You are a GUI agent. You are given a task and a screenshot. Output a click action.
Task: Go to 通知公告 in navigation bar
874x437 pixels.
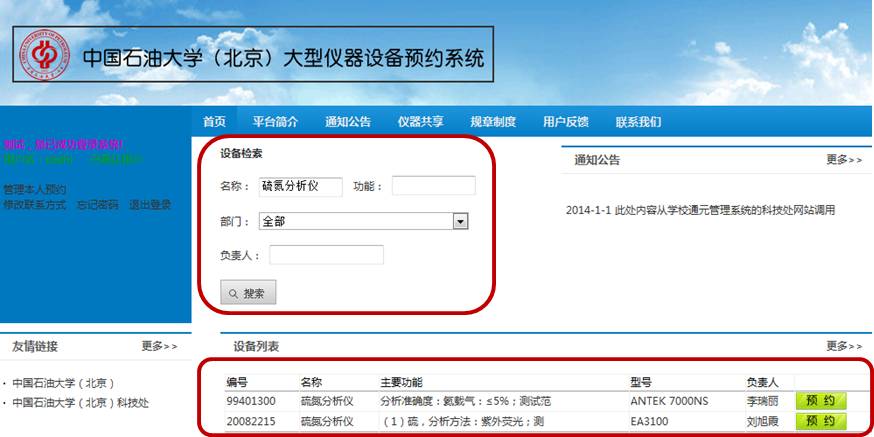pyautogui.click(x=347, y=122)
